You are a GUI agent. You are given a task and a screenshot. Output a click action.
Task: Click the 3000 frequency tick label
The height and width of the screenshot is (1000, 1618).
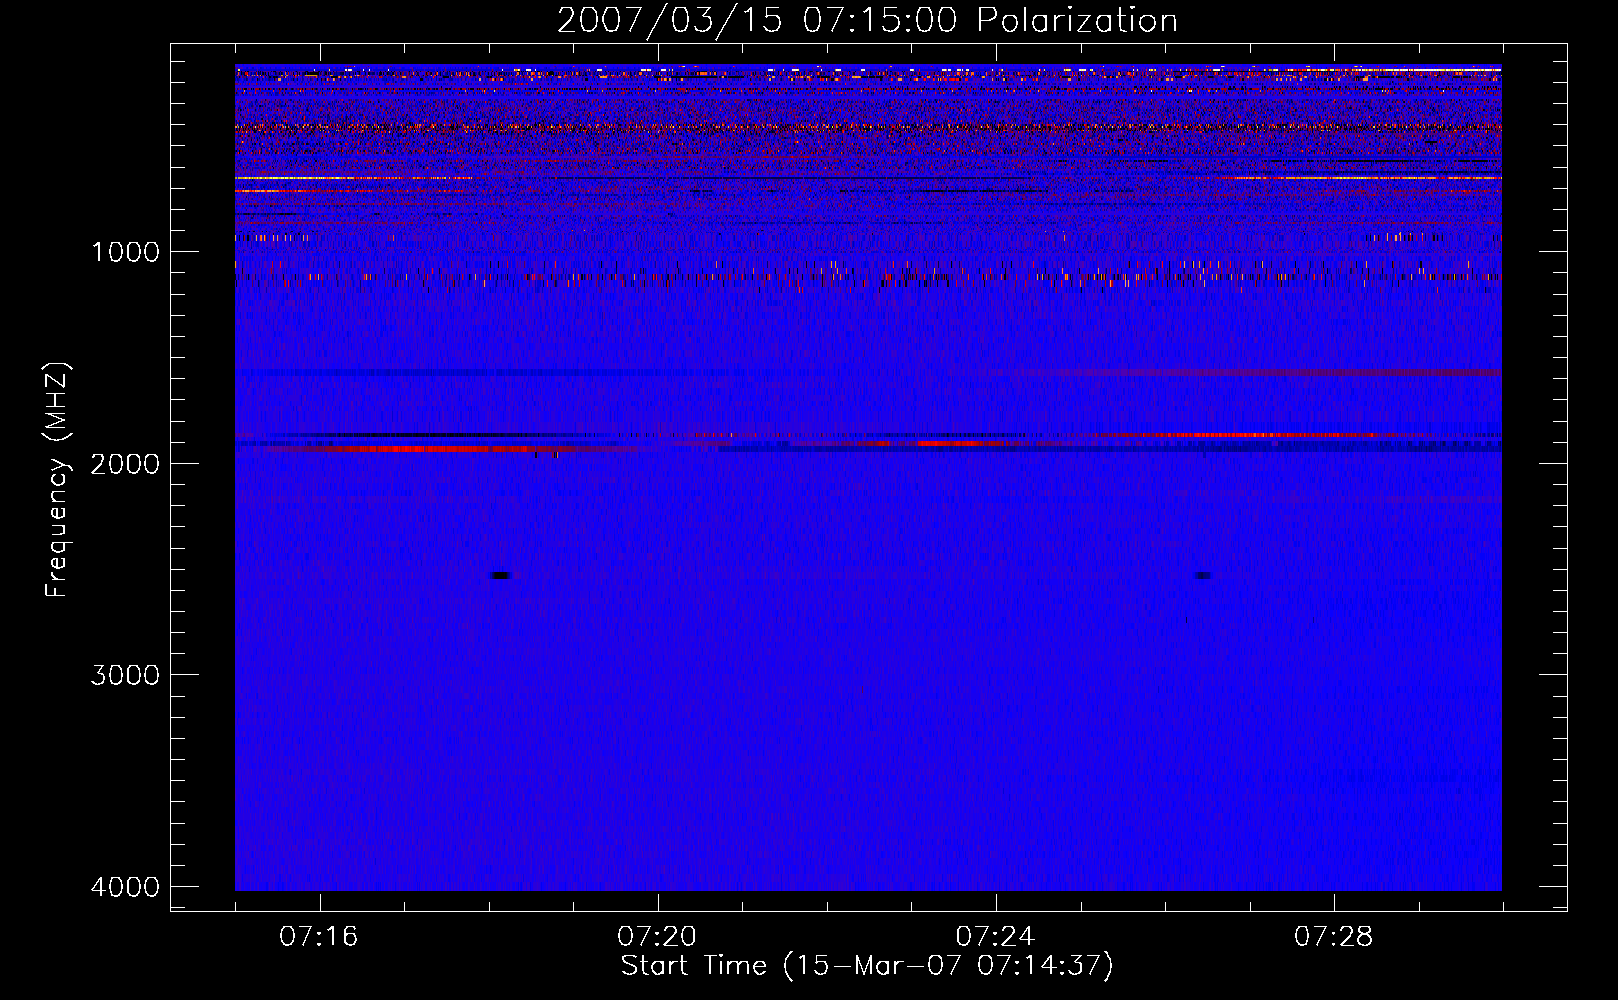pos(125,675)
